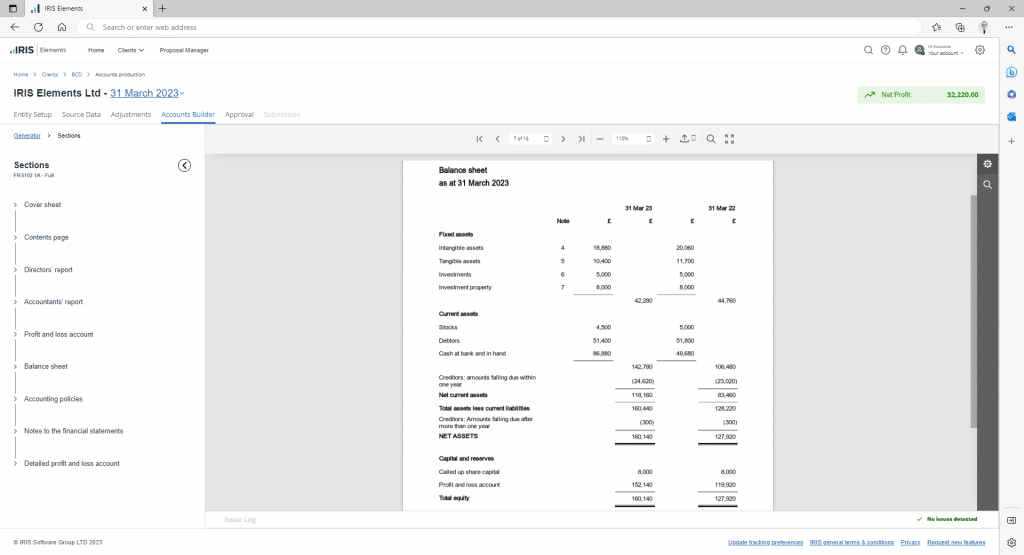Open the IRIS header search icon
The image size is (1024, 555).
(x=868, y=50)
